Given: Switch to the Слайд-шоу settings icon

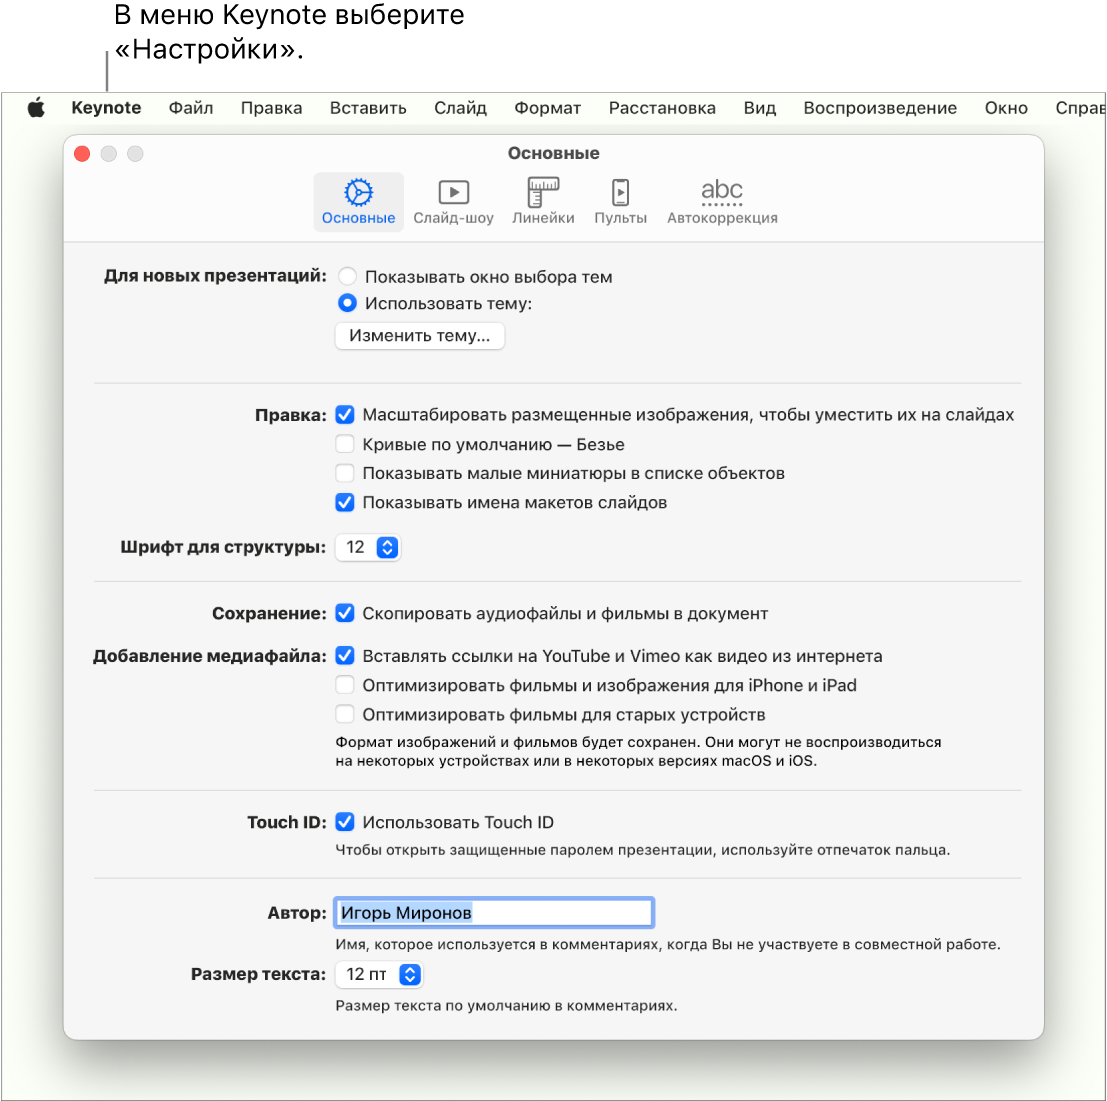Looking at the screenshot, I should tap(453, 202).
